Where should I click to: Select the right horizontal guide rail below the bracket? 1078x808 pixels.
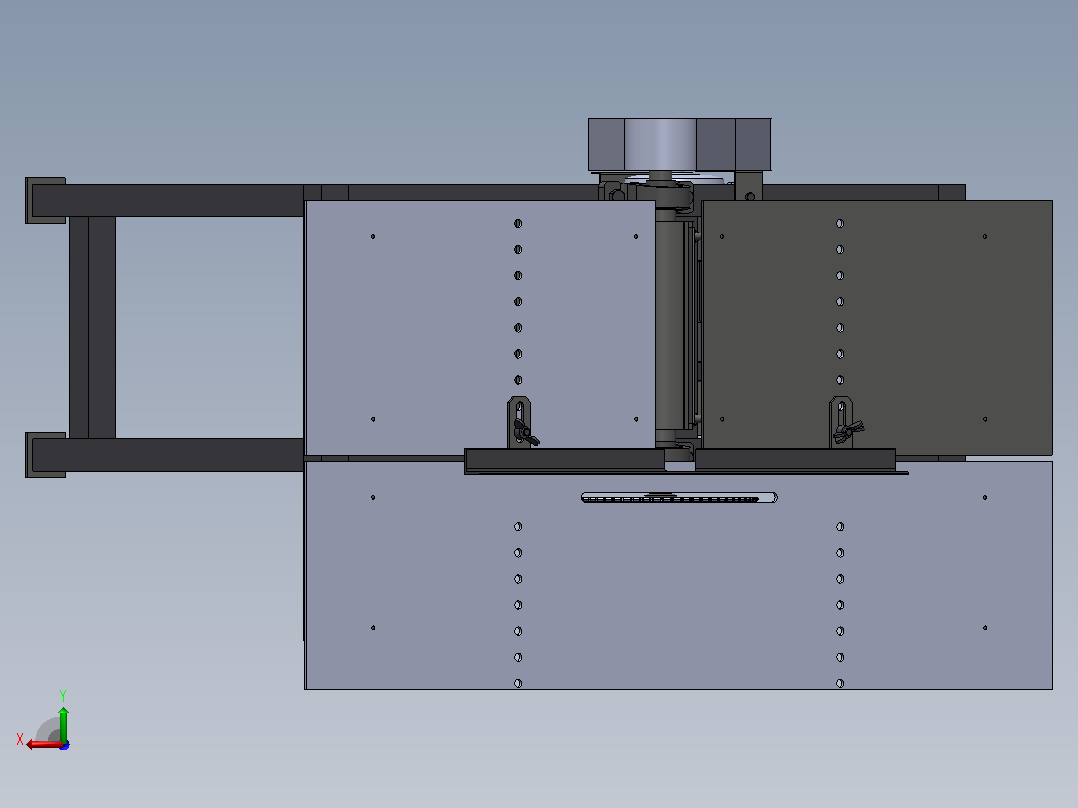tap(795, 459)
